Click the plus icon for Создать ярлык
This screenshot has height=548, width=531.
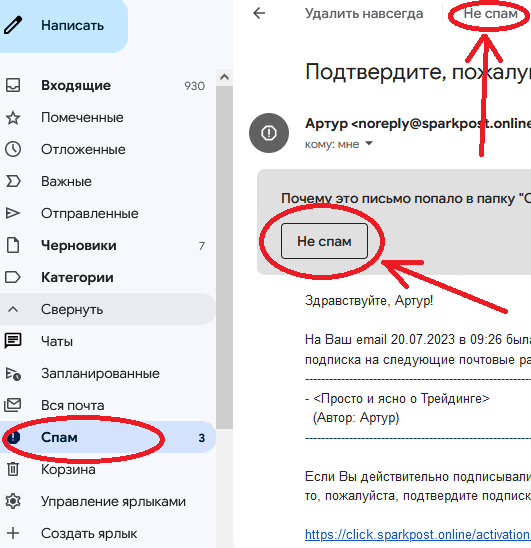(x=13, y=533)
